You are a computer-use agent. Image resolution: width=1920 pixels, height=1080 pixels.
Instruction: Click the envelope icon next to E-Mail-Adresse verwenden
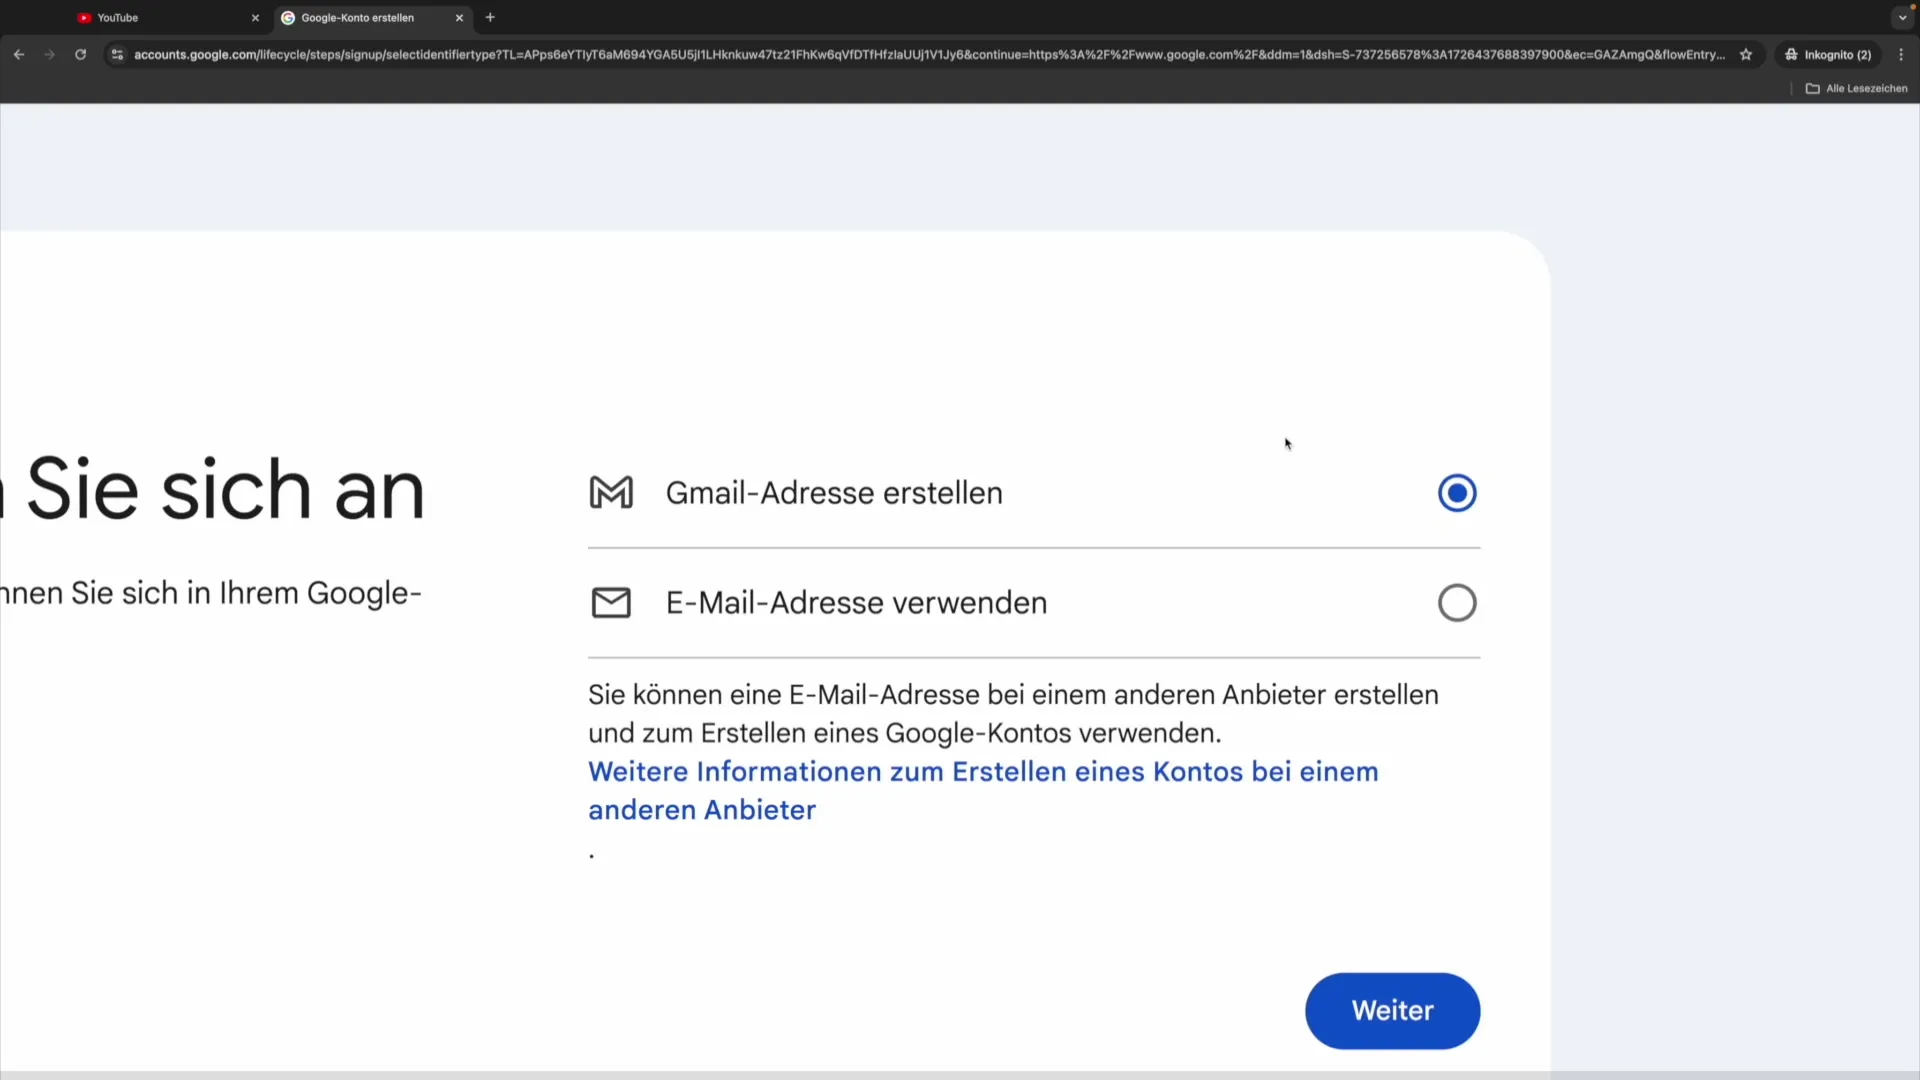[x=611, y=602]
